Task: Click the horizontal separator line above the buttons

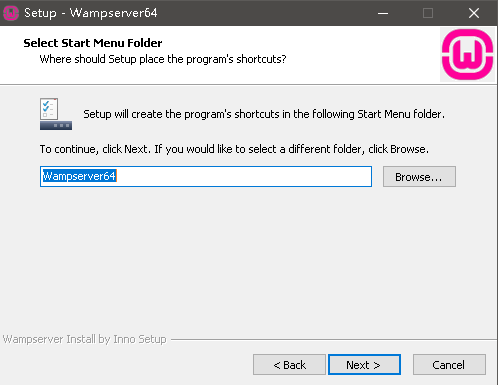Action: click(x=334, y=340)
